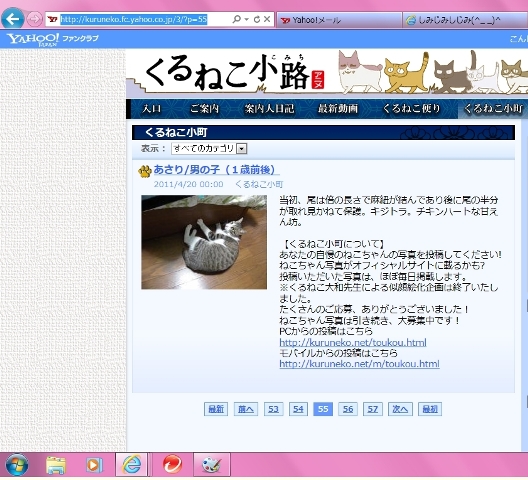Click the くるねこ小町 category link under the date
The width and height of the screenshot is (528, 480).
pyautogui.click(x=259, y=184)
